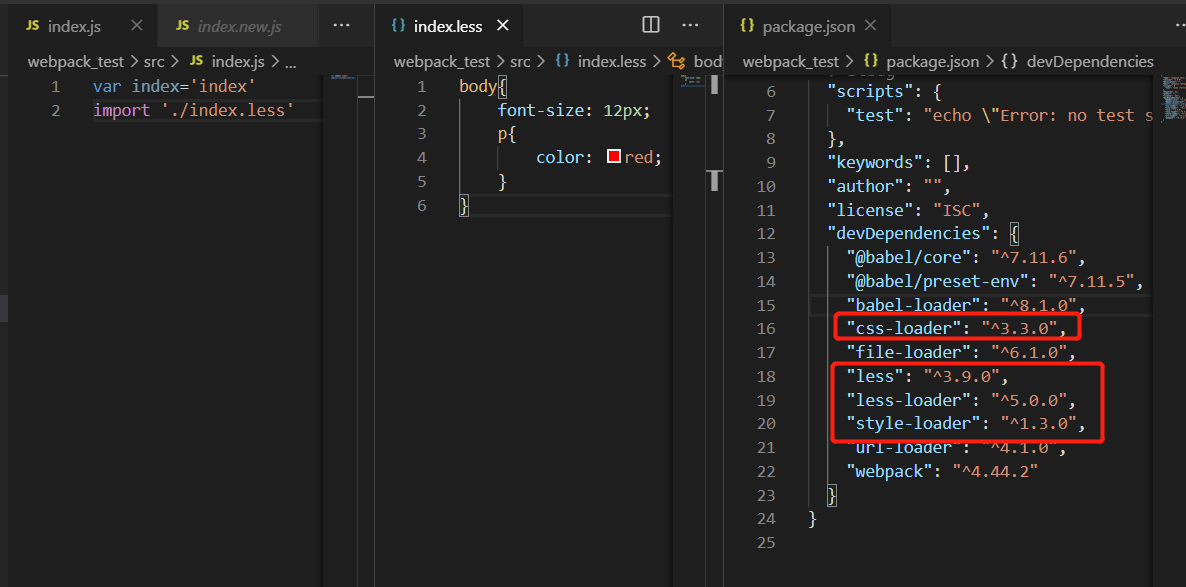Switch to the index.new.js tab
This screenshot has height=587, width=1186.
point(239,26)
